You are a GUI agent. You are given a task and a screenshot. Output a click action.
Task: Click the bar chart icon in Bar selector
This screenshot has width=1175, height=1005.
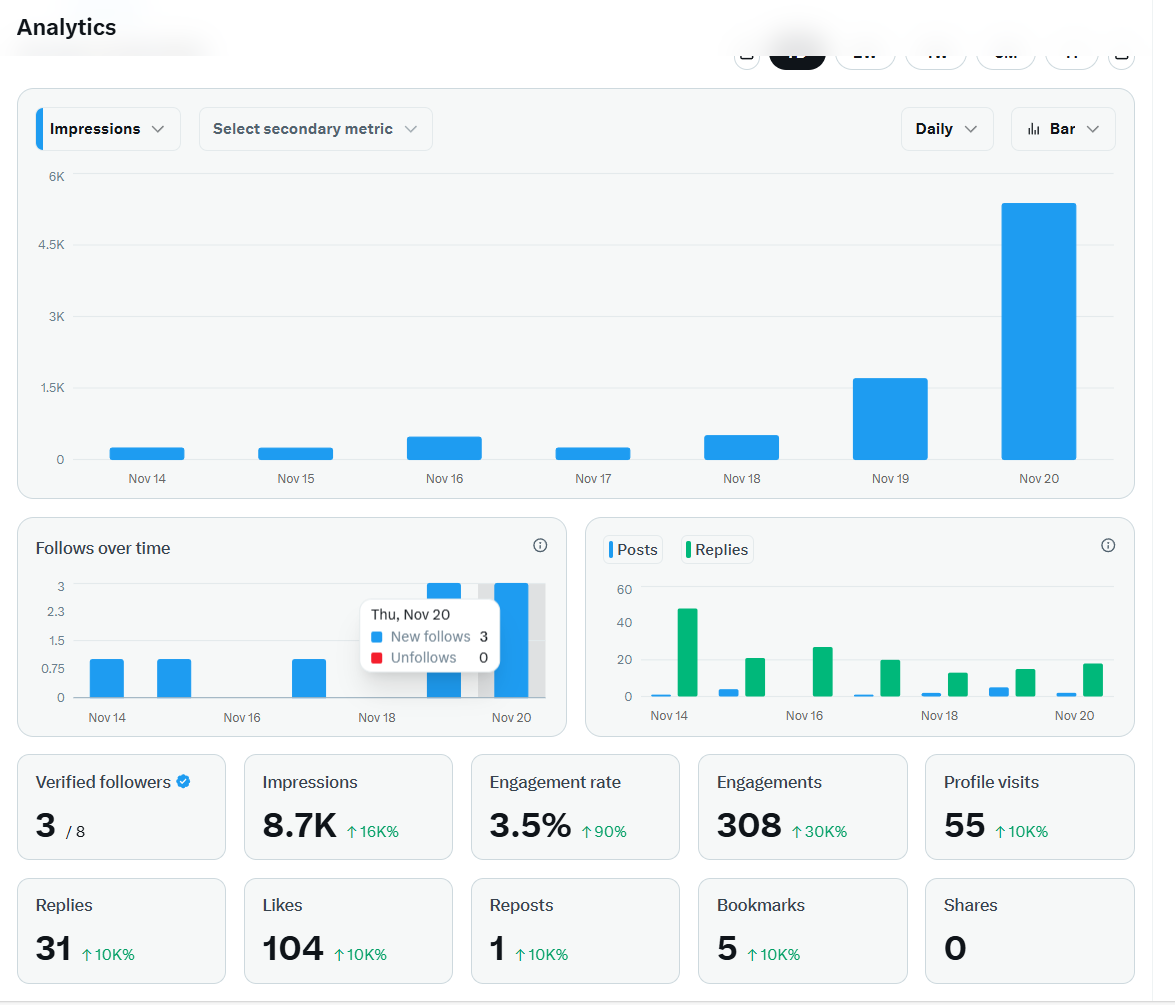[1033, 129]
